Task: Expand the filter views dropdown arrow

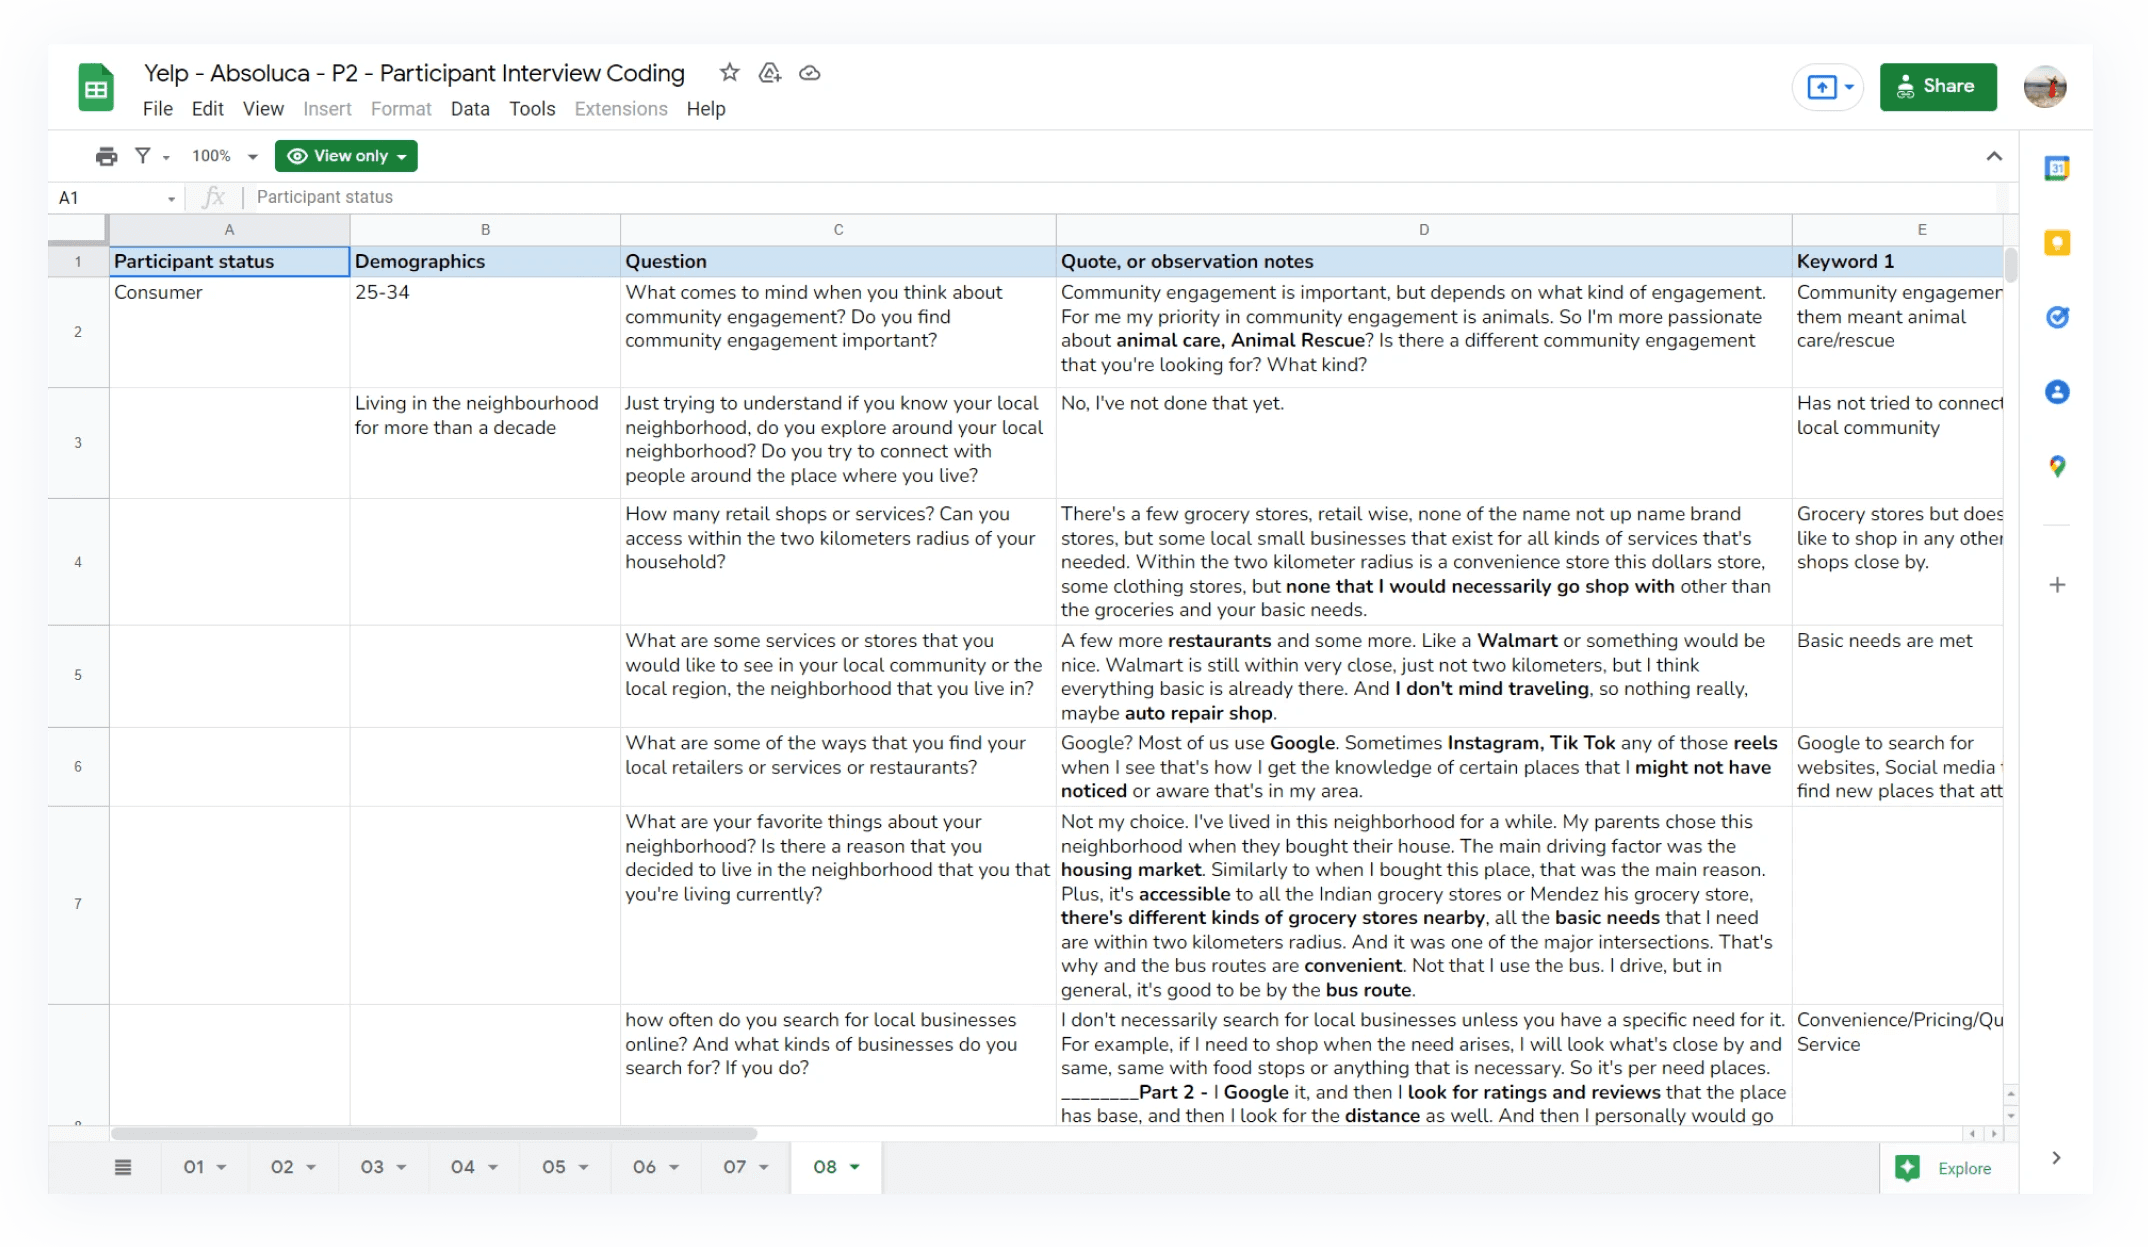Action: 166,158
